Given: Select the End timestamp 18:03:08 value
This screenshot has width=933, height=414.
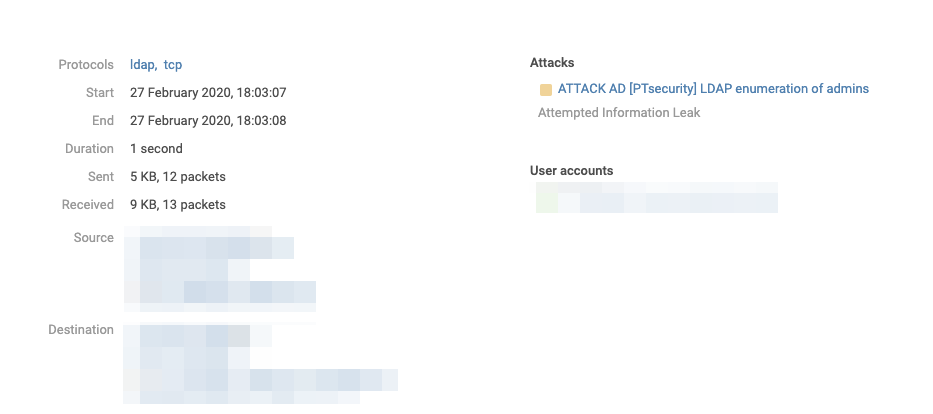Looking at the screenshot, I should [208, 121].
